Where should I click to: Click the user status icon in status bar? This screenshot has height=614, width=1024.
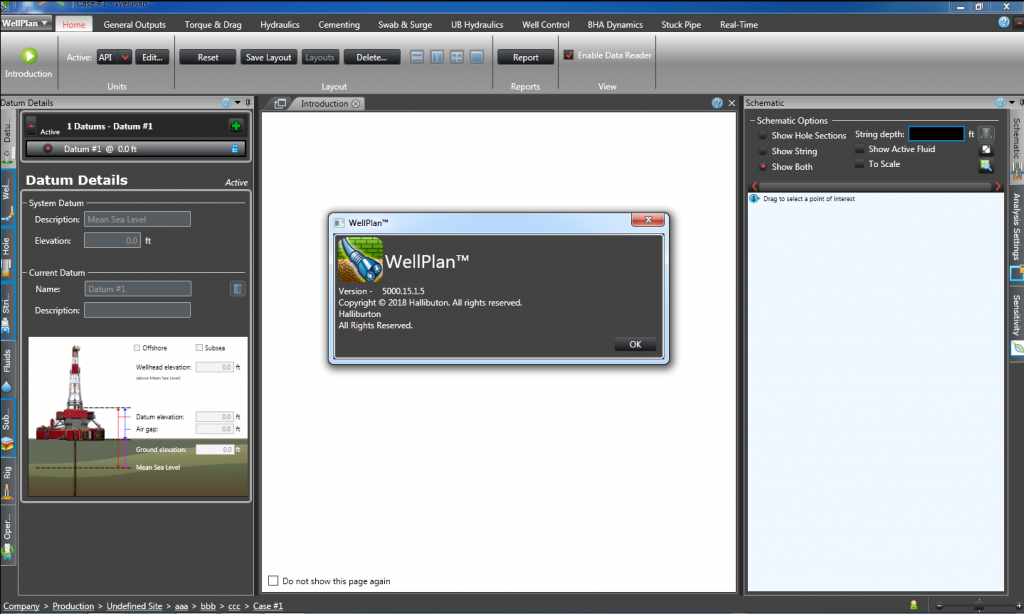914,606
